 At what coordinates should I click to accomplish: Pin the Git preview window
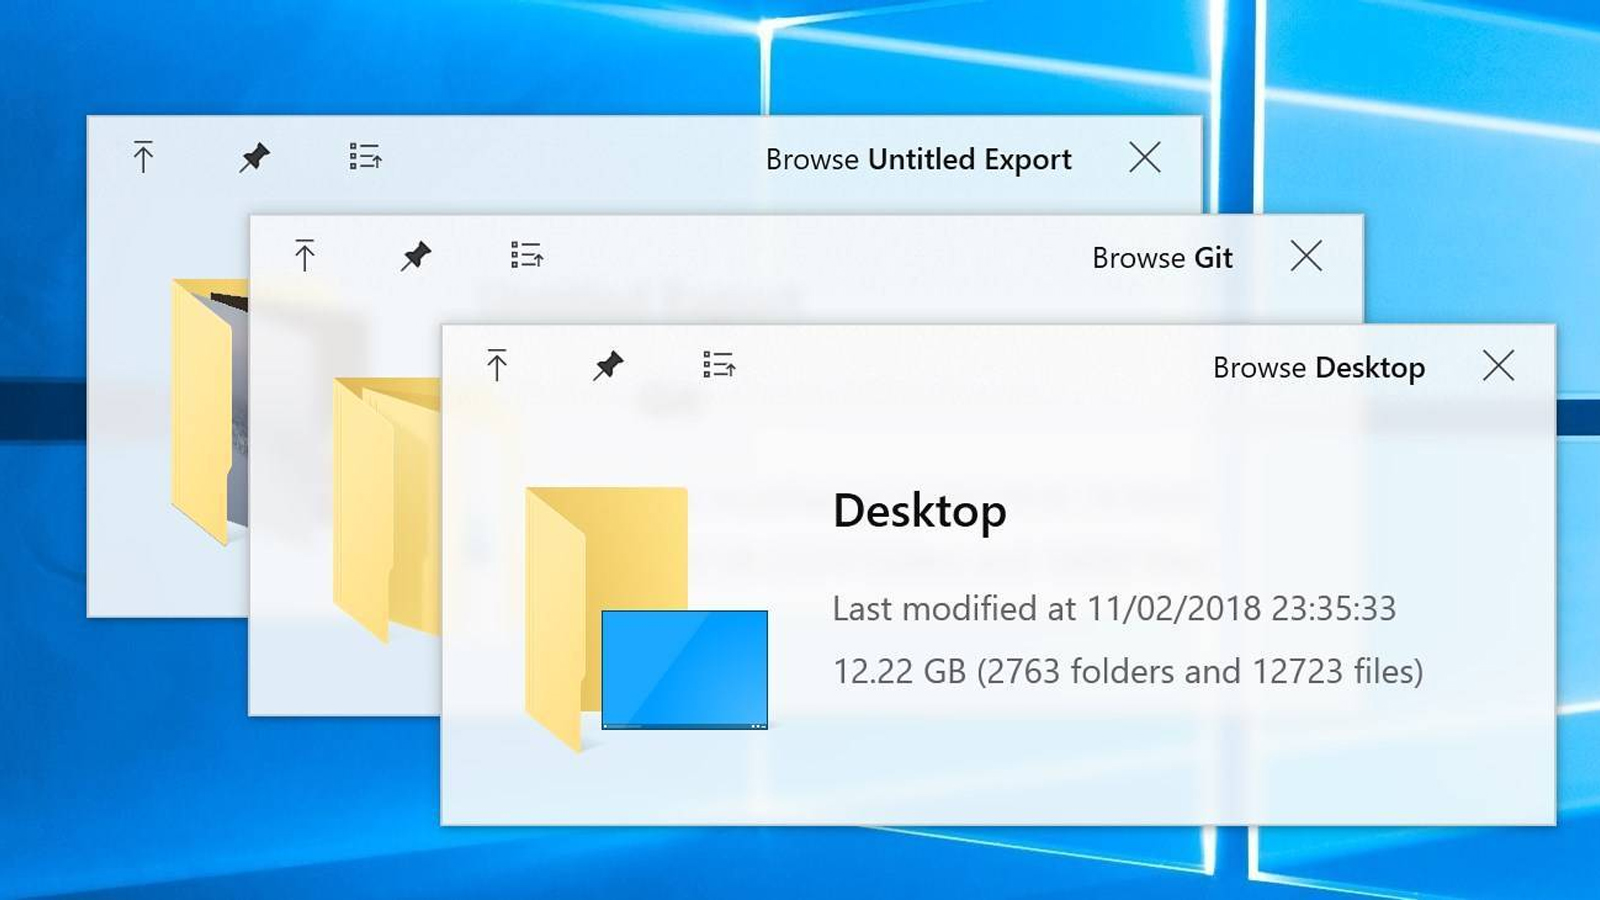[416, 255]
